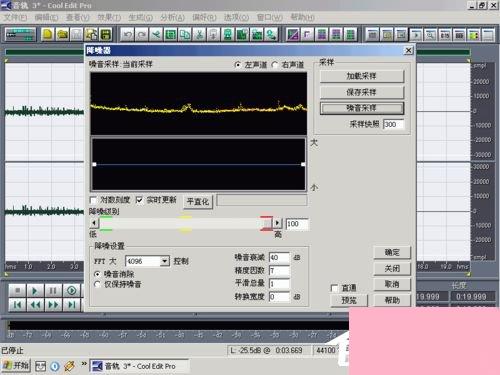
Task: Open the 生成 Generate menu
Action: (140, 17)
